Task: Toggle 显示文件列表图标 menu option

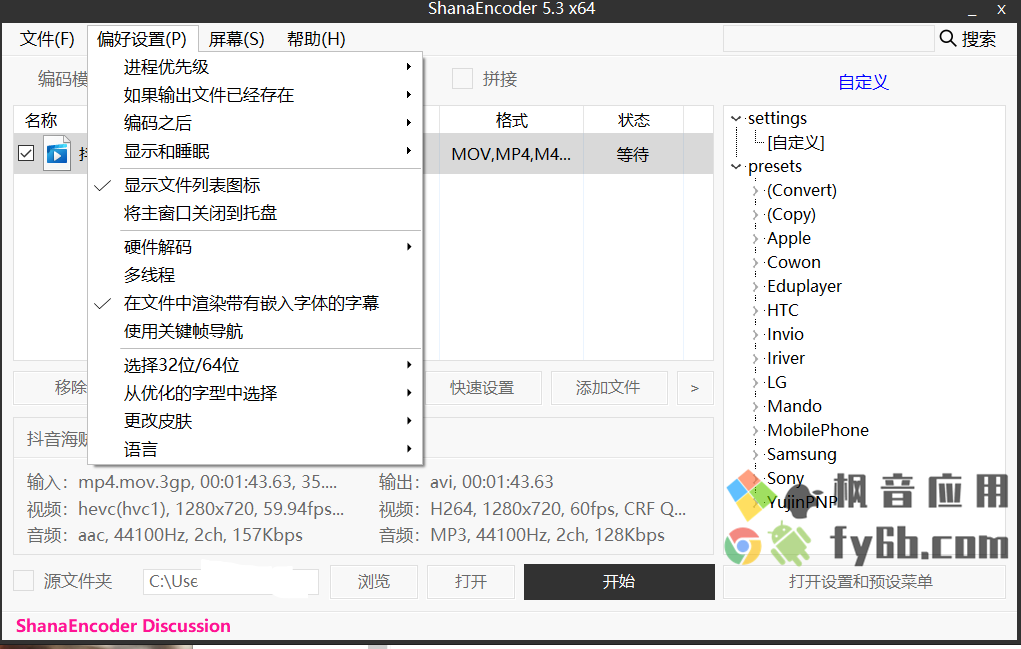Action: pos(255,185)
